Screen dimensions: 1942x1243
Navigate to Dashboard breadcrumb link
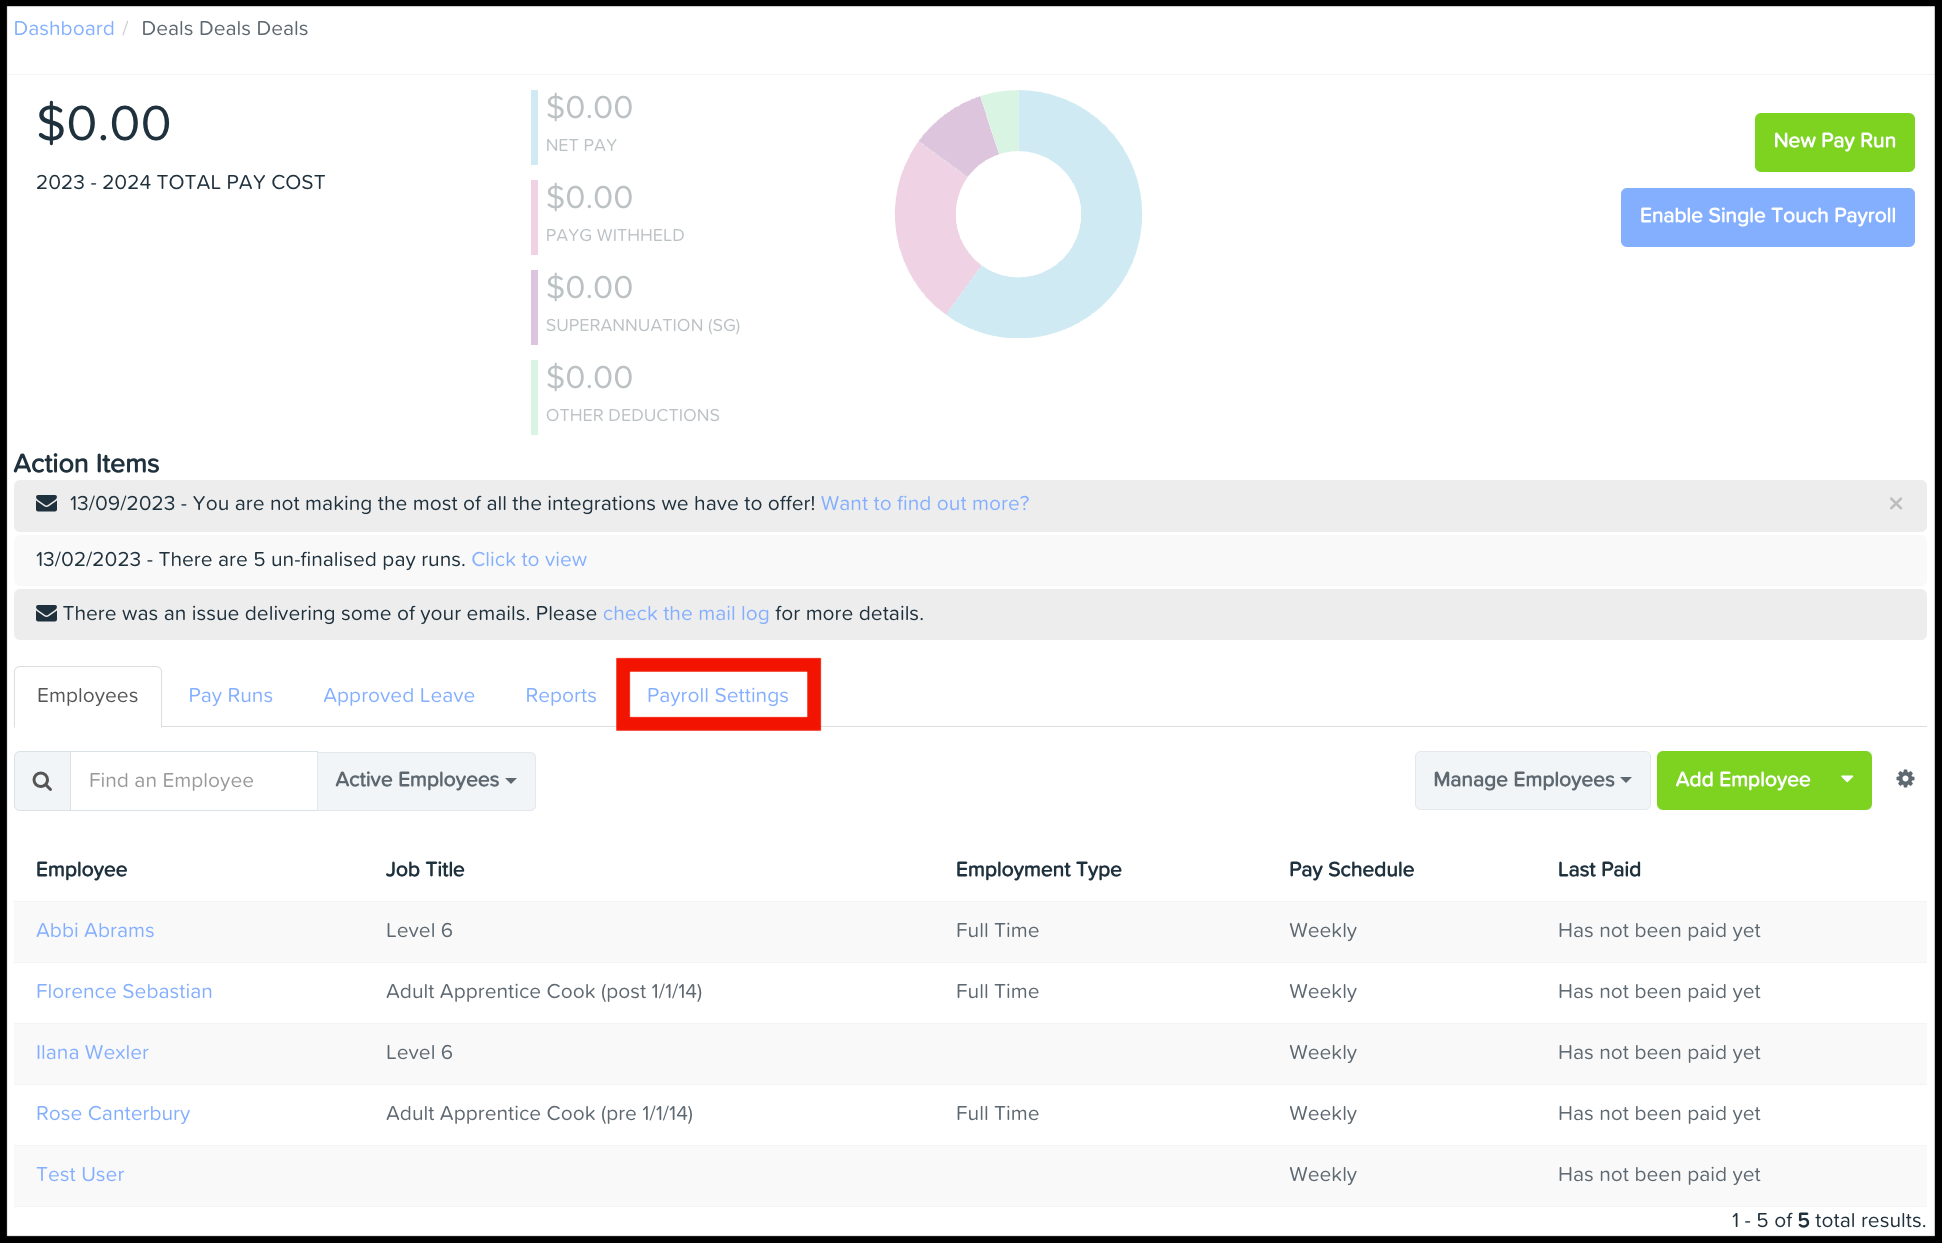(64, 29)
